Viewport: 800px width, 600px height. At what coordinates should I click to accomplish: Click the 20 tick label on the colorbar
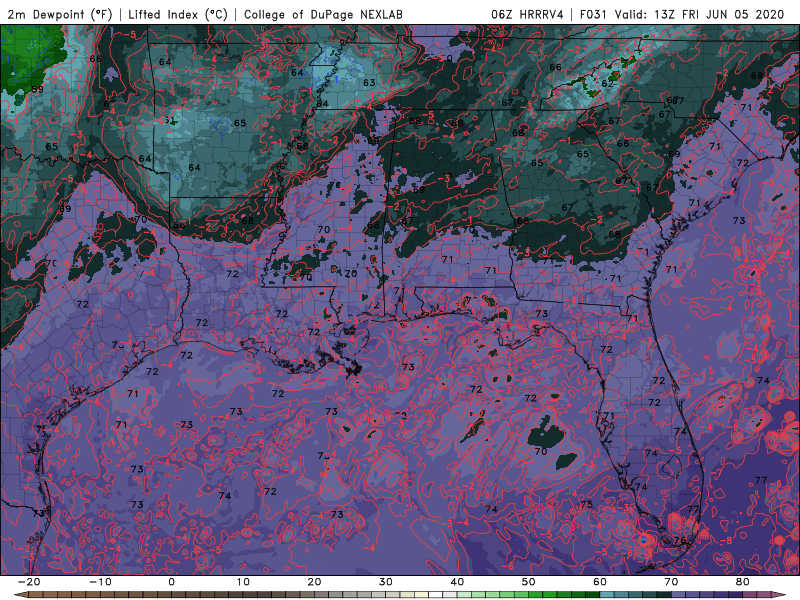pyautogui.click(x=314, y=582)
